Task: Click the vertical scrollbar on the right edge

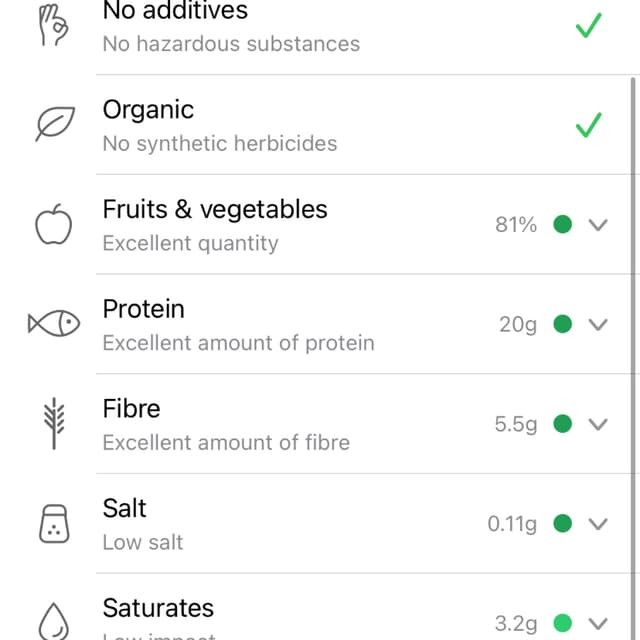Action: (633, 358)
